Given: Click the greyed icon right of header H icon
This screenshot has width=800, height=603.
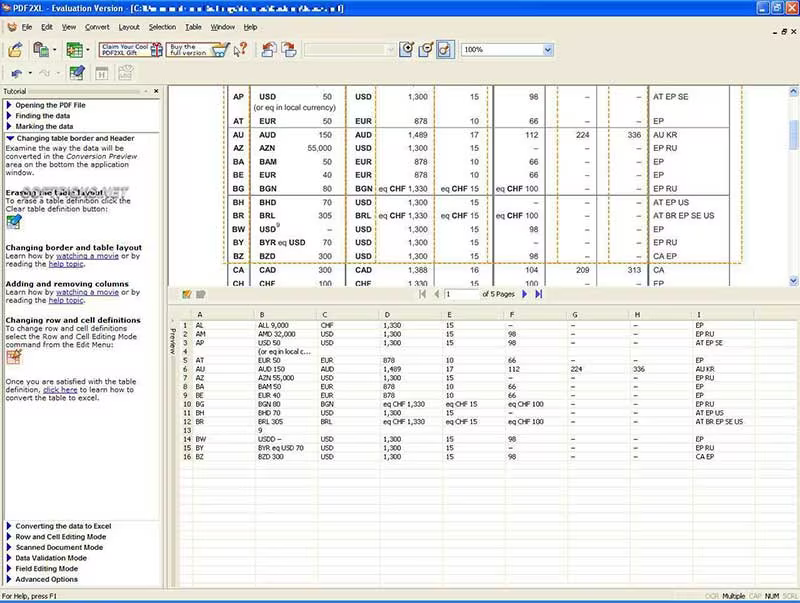Looking at the screenshot, I should tap(126, 73).
